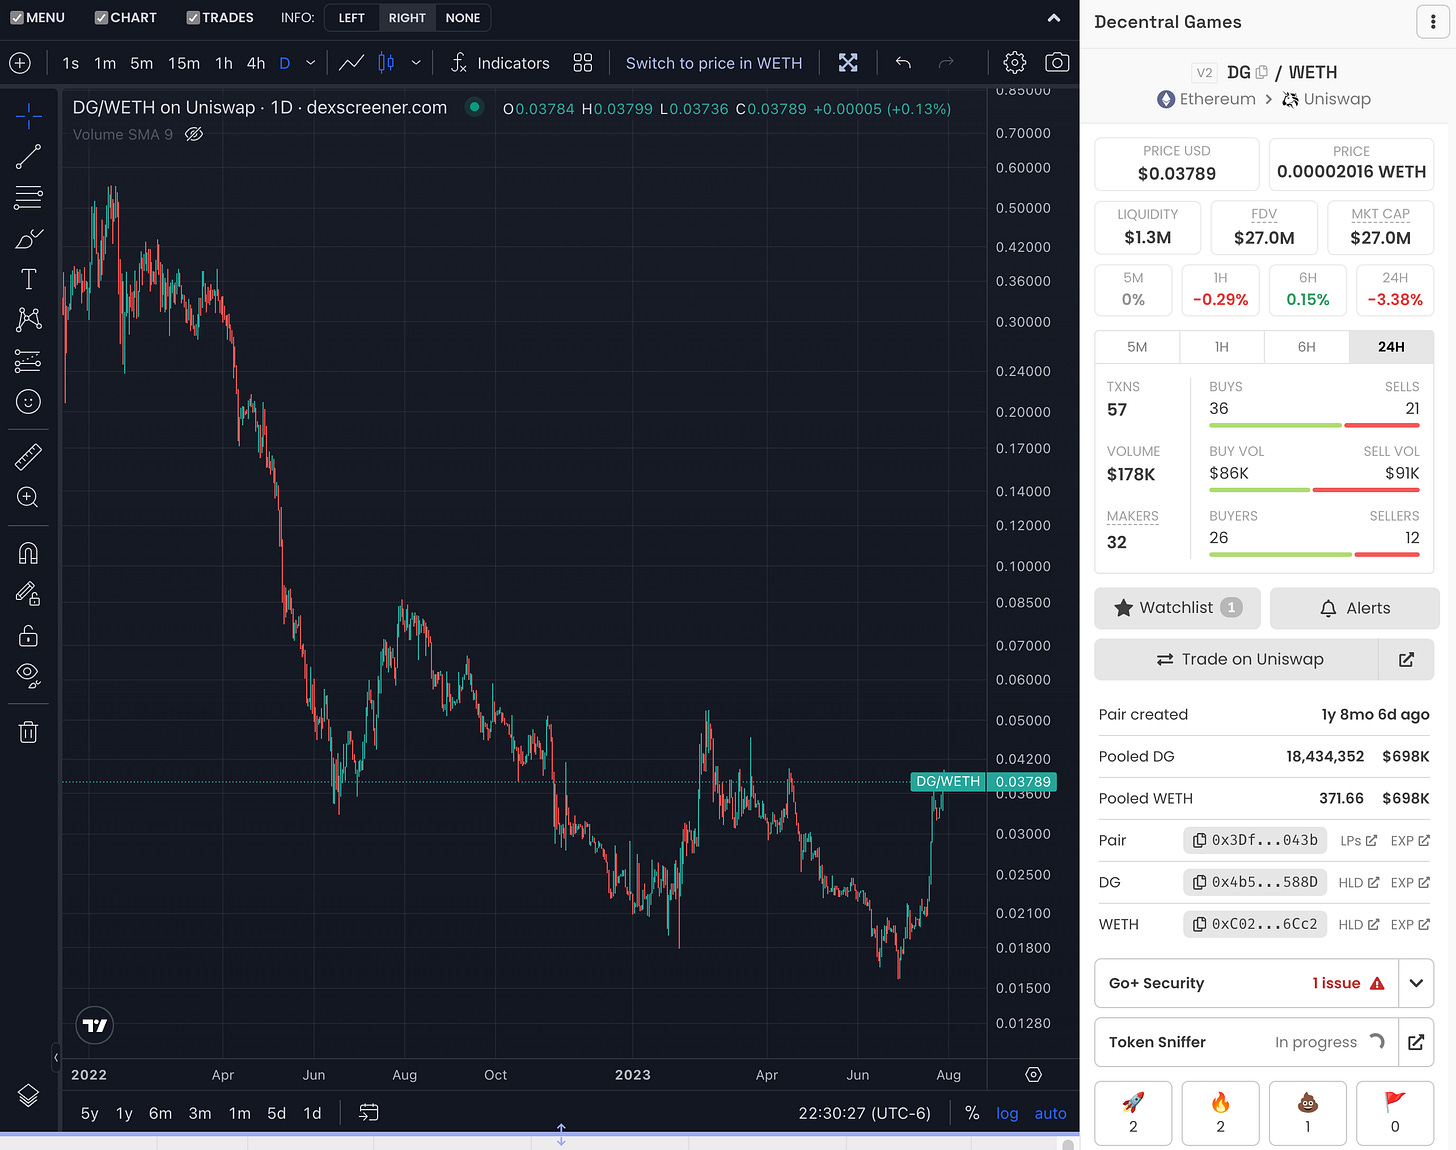Switch to line chart style
The image size is (1456, 1150).
pyautogui.click(x=351, y=63)
